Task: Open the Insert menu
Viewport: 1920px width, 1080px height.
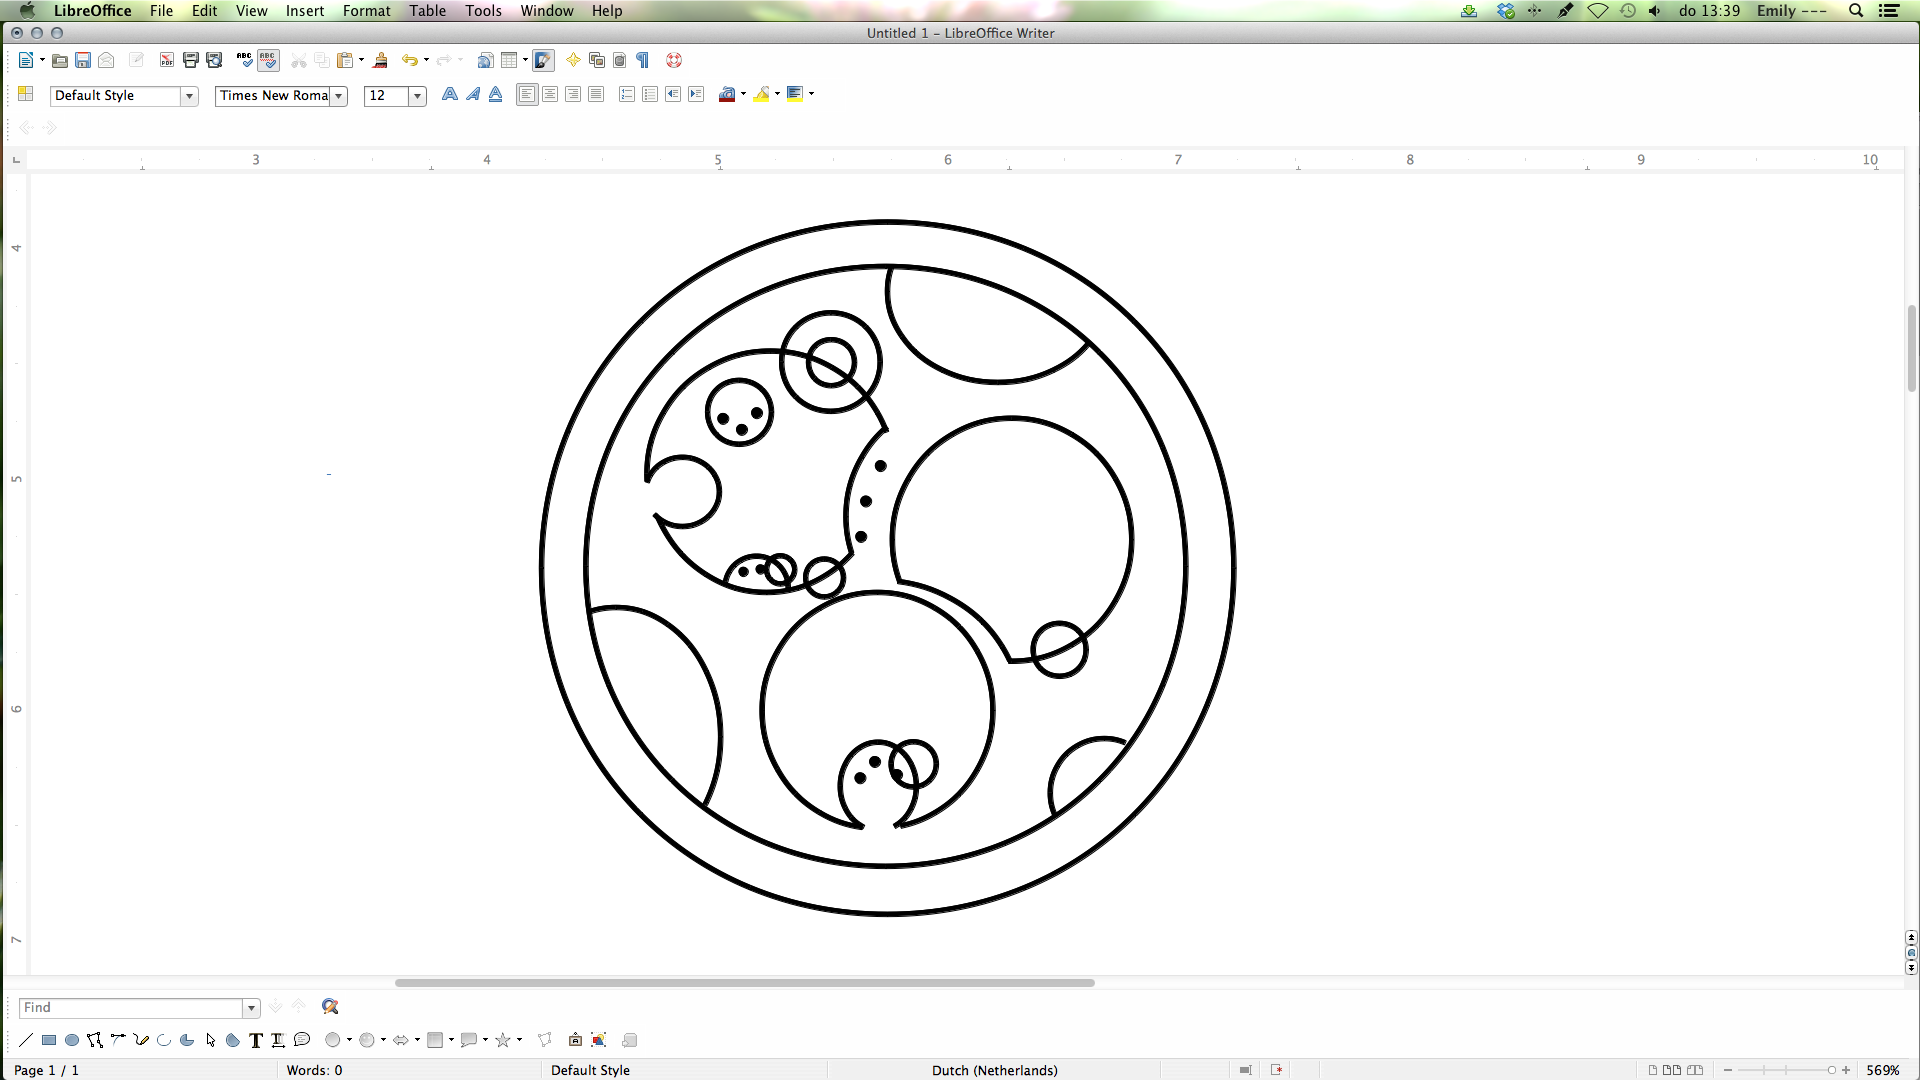Action: point(305,11)
